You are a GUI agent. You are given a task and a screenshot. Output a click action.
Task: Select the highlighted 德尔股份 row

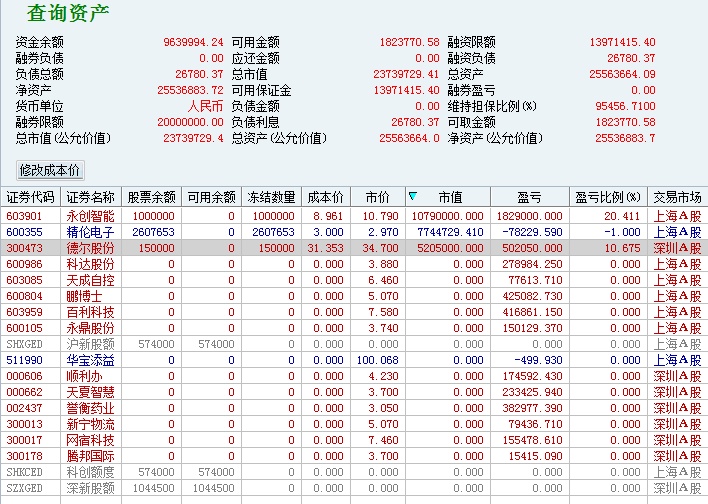pos(354,248)
